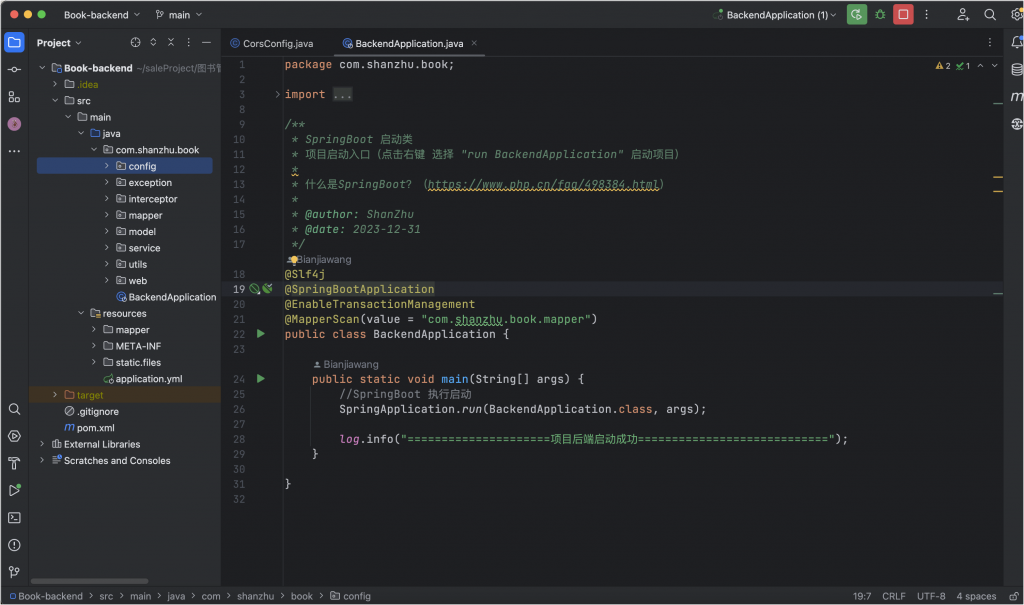
Task: Open the main branch dropdown
Action: pos(179,15)
